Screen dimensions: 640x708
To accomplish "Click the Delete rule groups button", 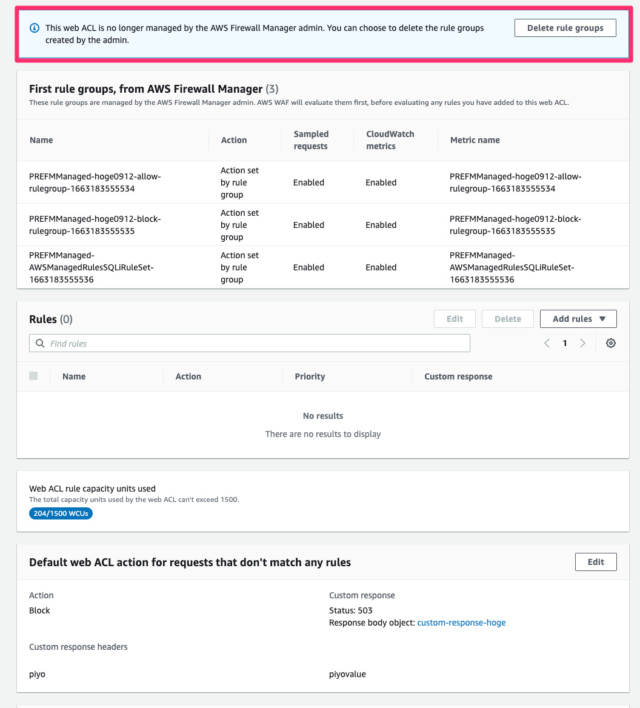I will 565,28.
